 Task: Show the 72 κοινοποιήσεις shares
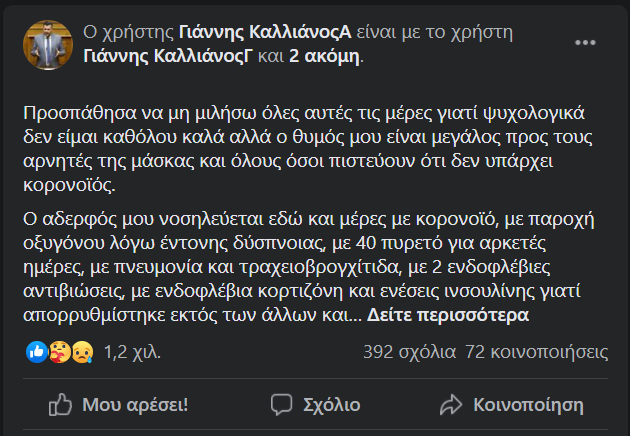537,352
